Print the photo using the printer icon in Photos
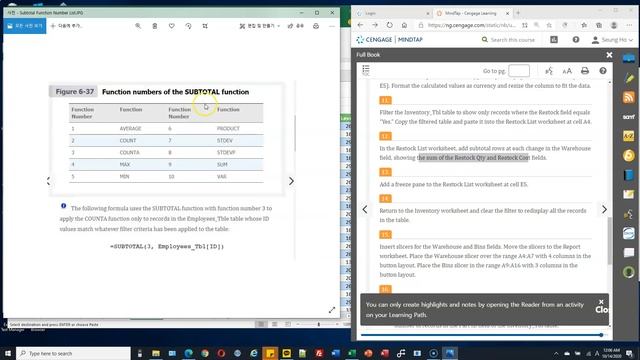The image size is (640, 360). [x=316, y=26]
